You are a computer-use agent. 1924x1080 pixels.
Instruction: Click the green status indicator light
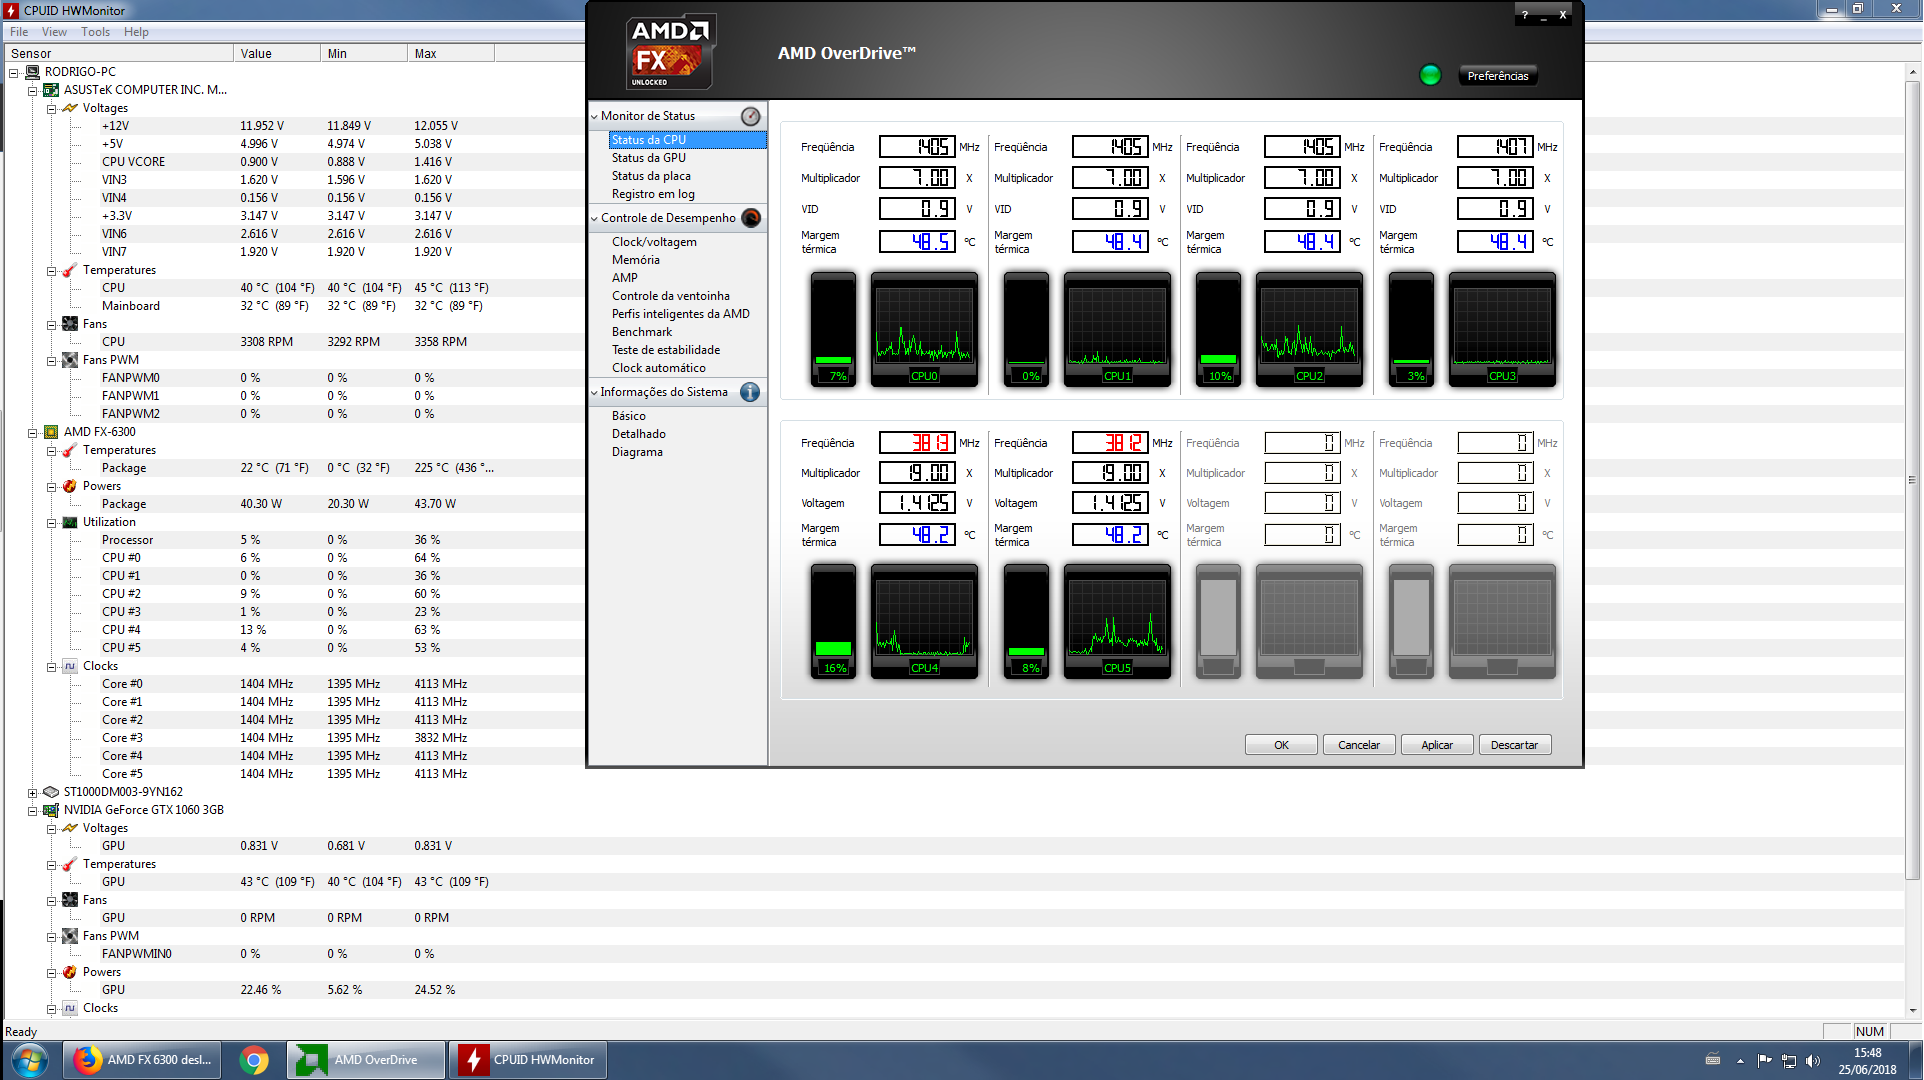[1430, 75]
